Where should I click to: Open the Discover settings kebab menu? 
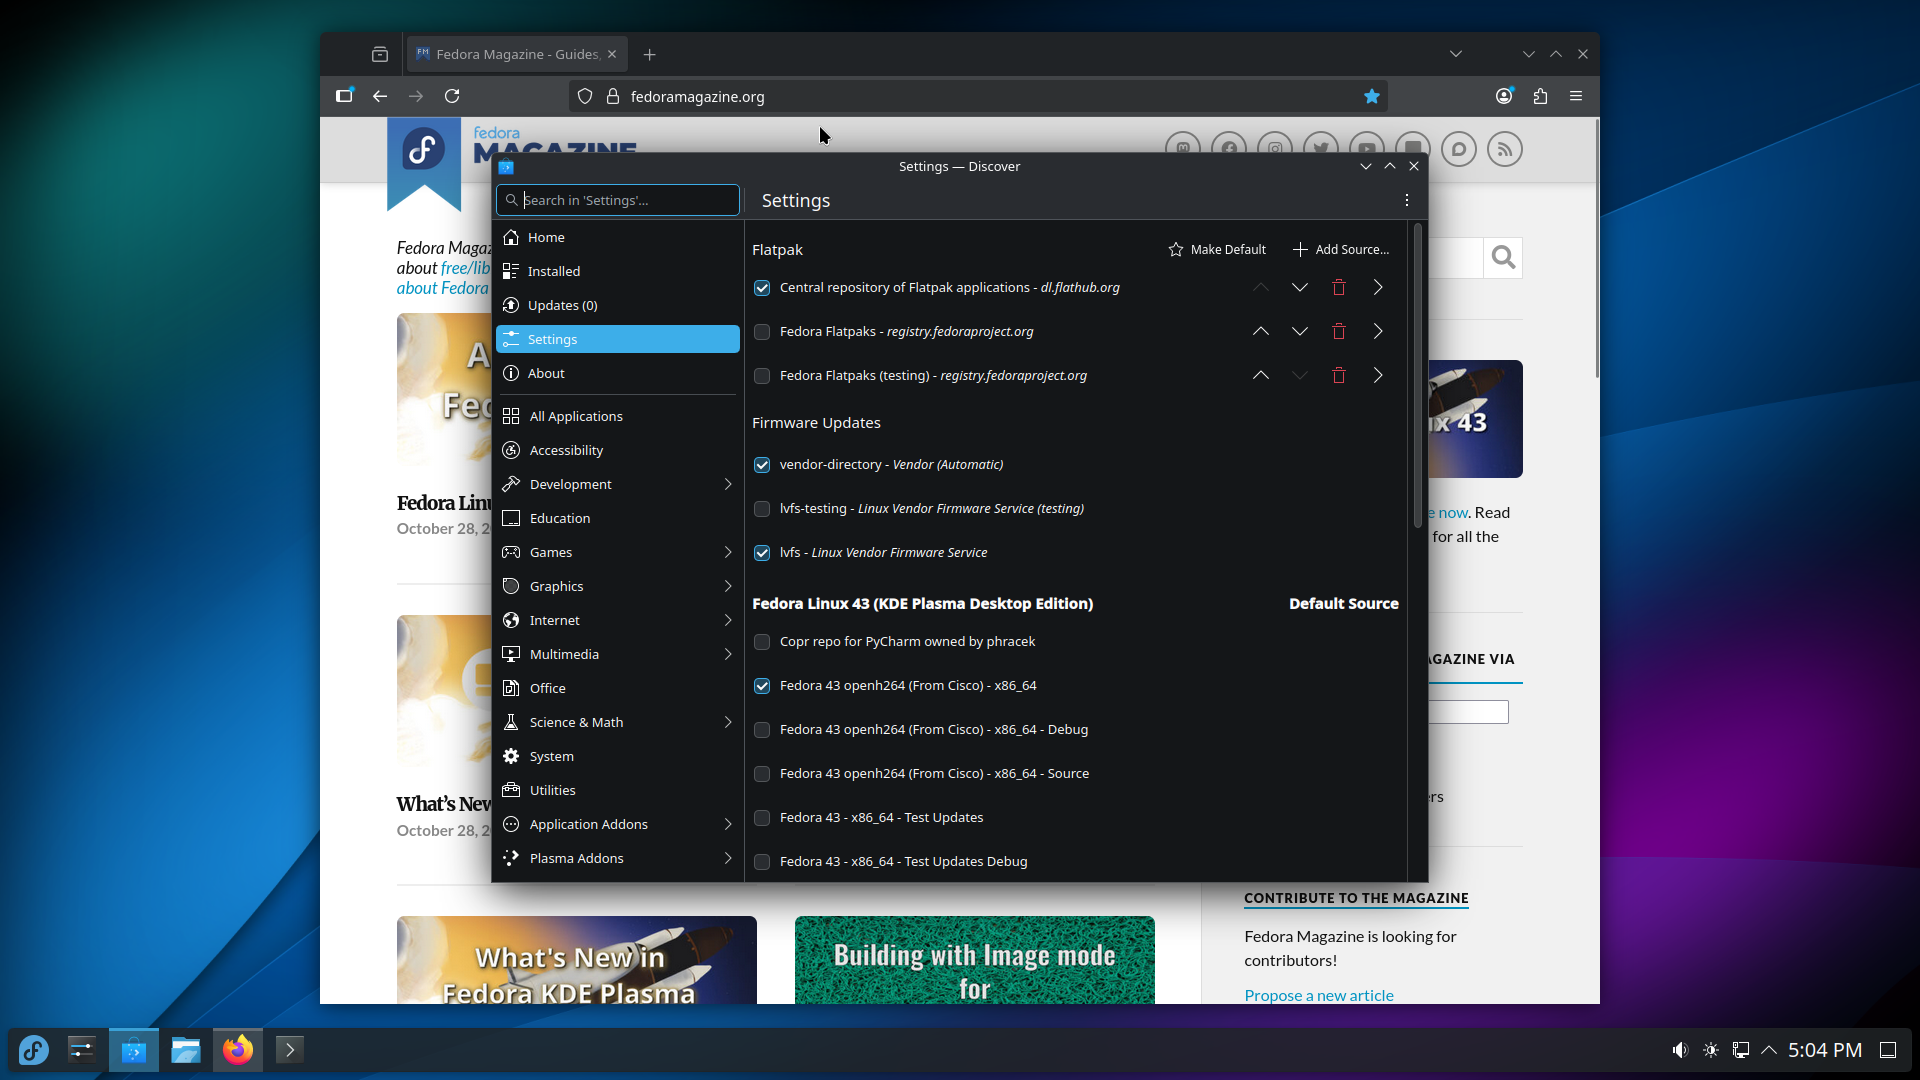pos(1407,201)
